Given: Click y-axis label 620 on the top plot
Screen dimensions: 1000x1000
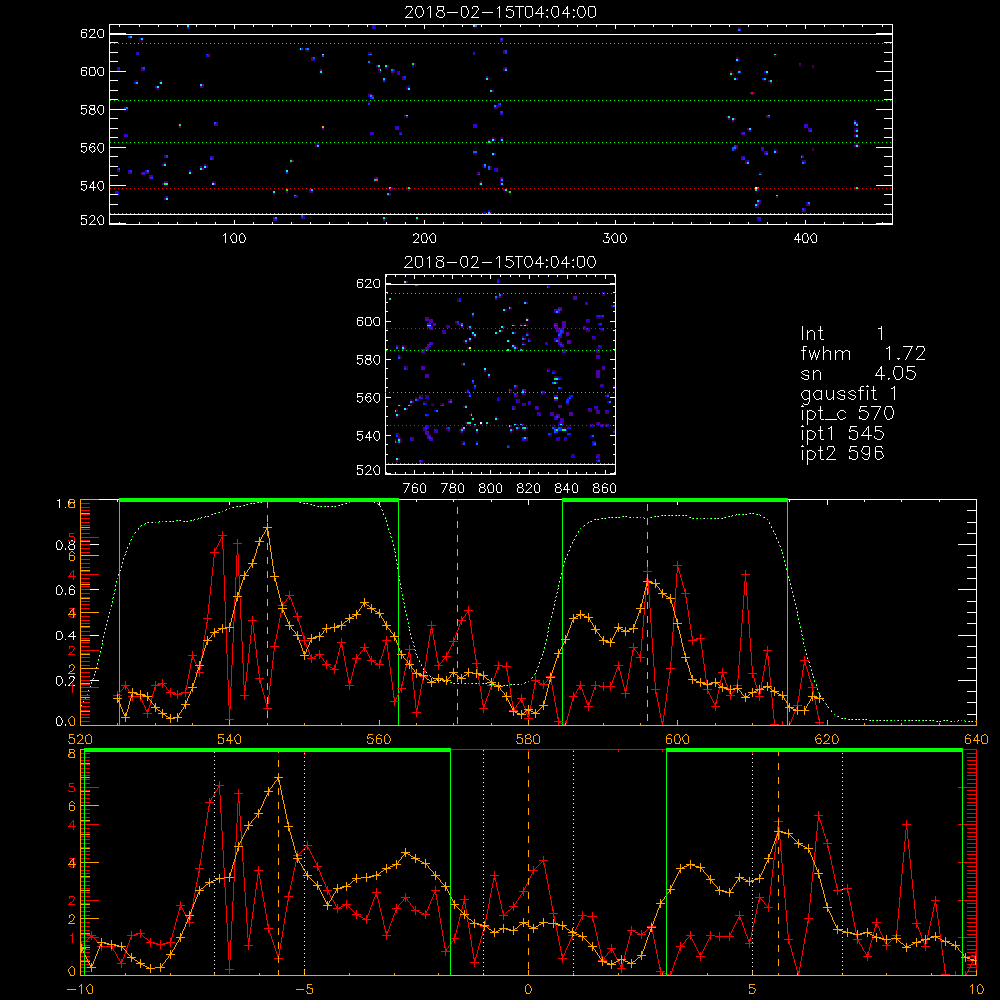Looking at the screenshot, I should tap(92, 34).
